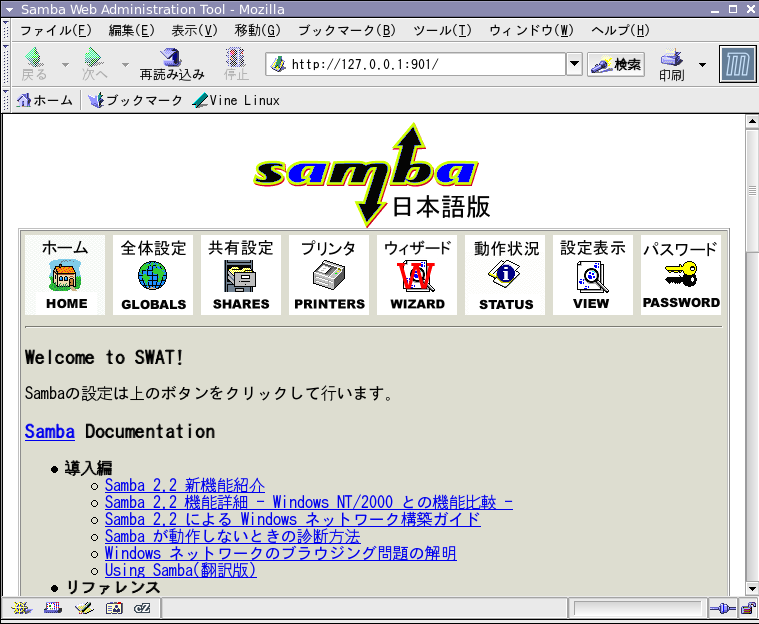Print the page with 印刷 icon
Screen dimensions: 759x624
coord(671,64)
